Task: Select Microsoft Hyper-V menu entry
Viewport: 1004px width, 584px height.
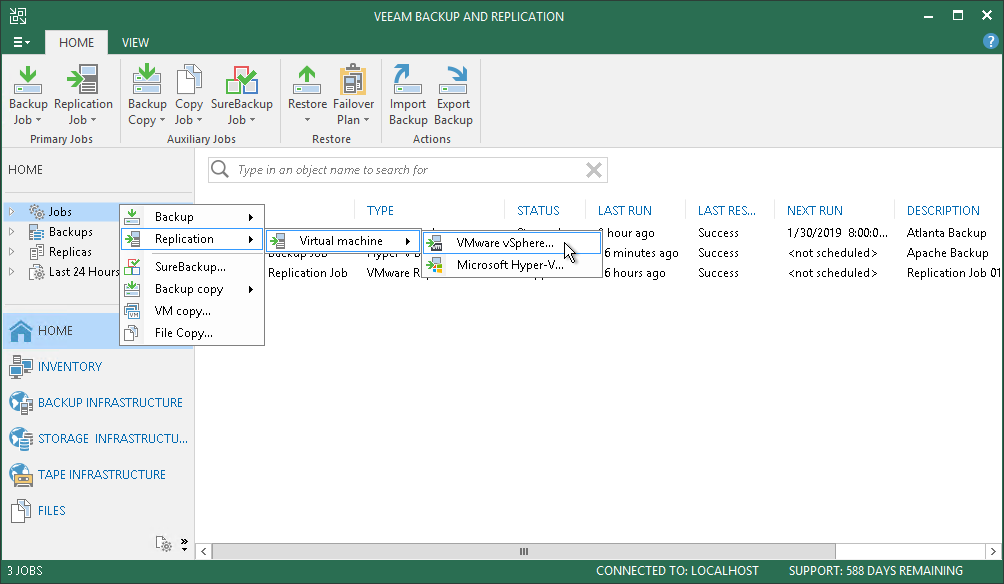Action: tap(512, 264)
